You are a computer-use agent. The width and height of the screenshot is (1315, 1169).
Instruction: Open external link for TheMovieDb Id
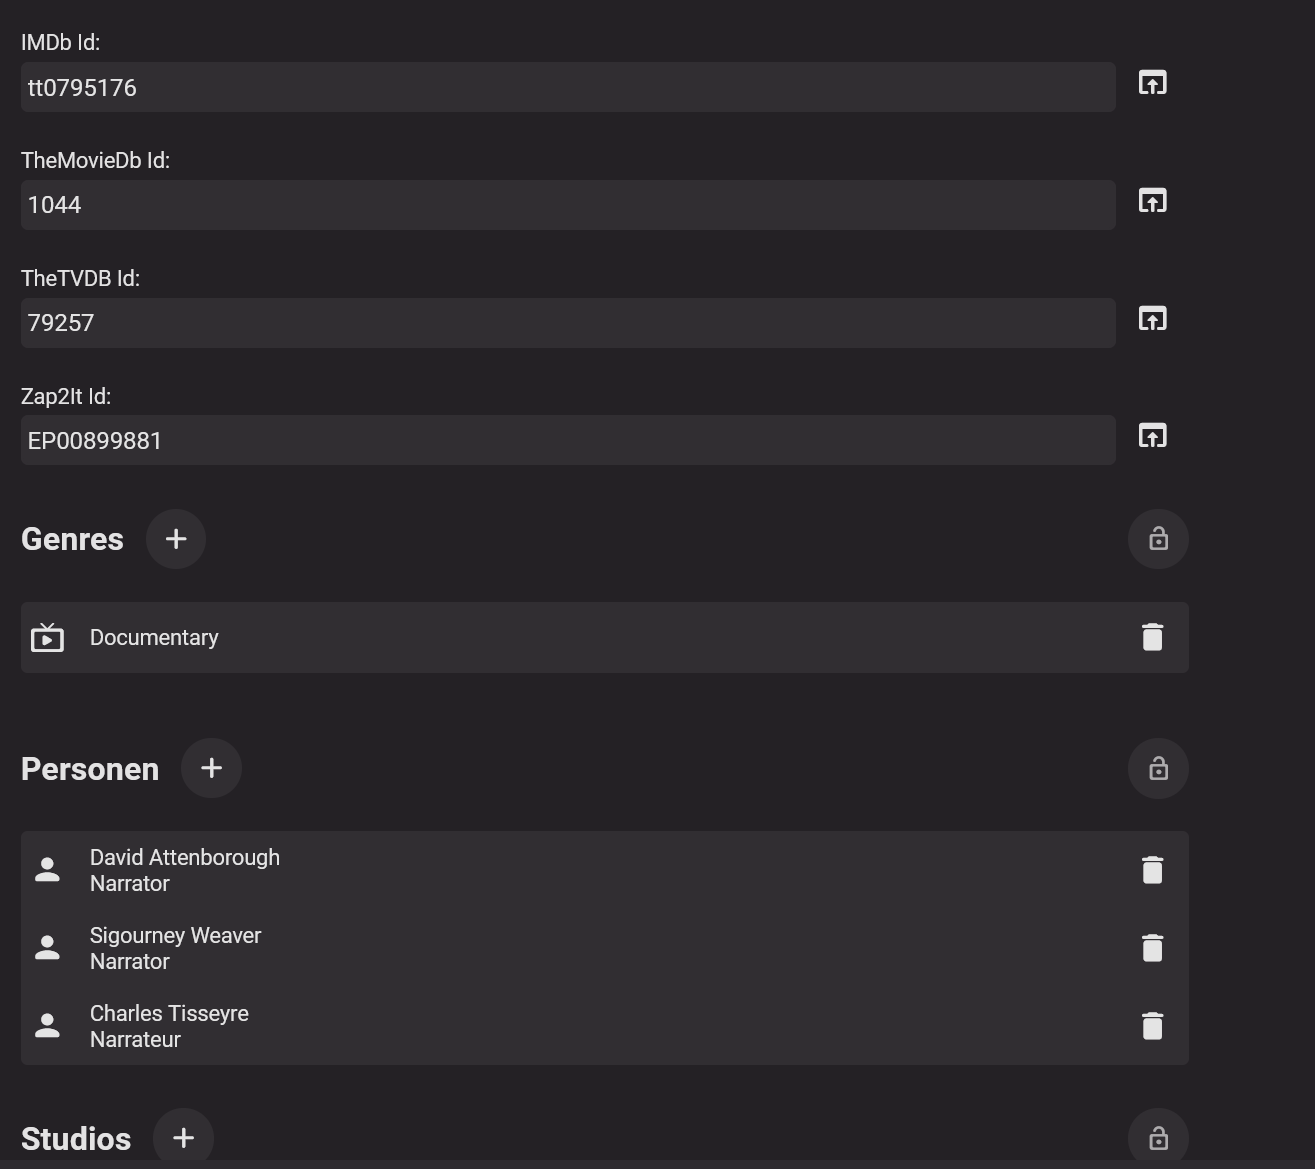[1152, 201]
